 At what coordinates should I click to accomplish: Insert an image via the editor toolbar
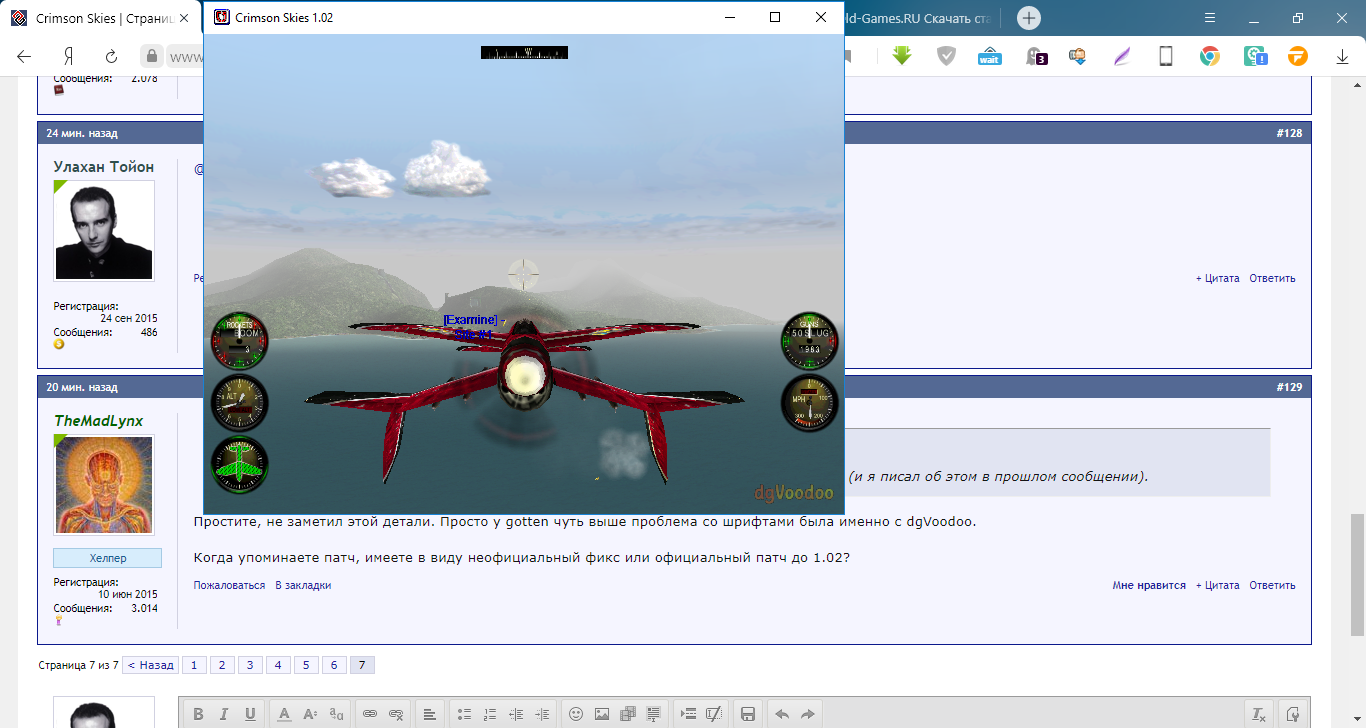pos(602,714)
